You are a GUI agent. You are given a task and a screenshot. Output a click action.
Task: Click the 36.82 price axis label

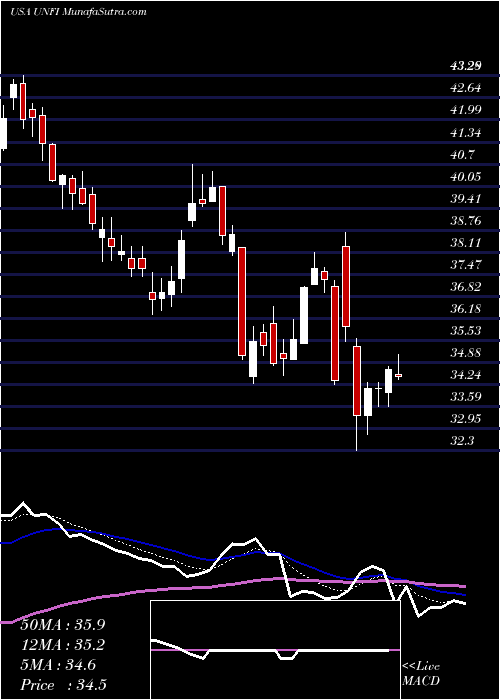465,287
